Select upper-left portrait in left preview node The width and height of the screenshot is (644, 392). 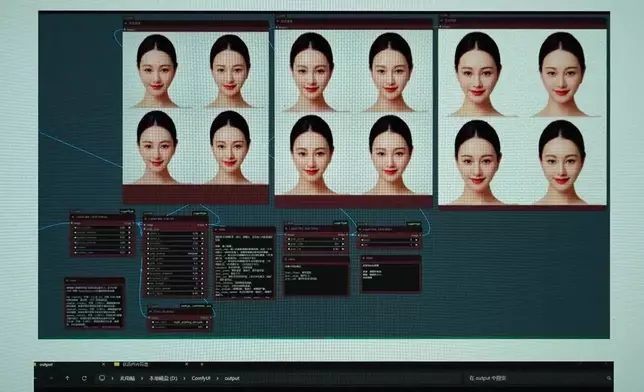157,71
